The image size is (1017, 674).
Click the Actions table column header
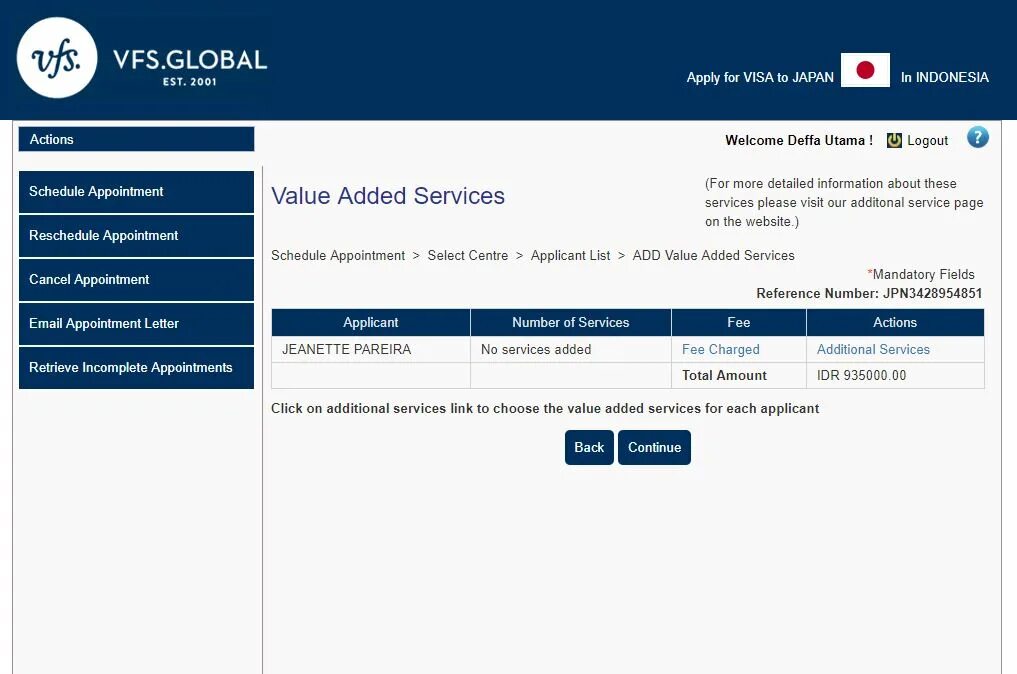[x=895, y=322]
